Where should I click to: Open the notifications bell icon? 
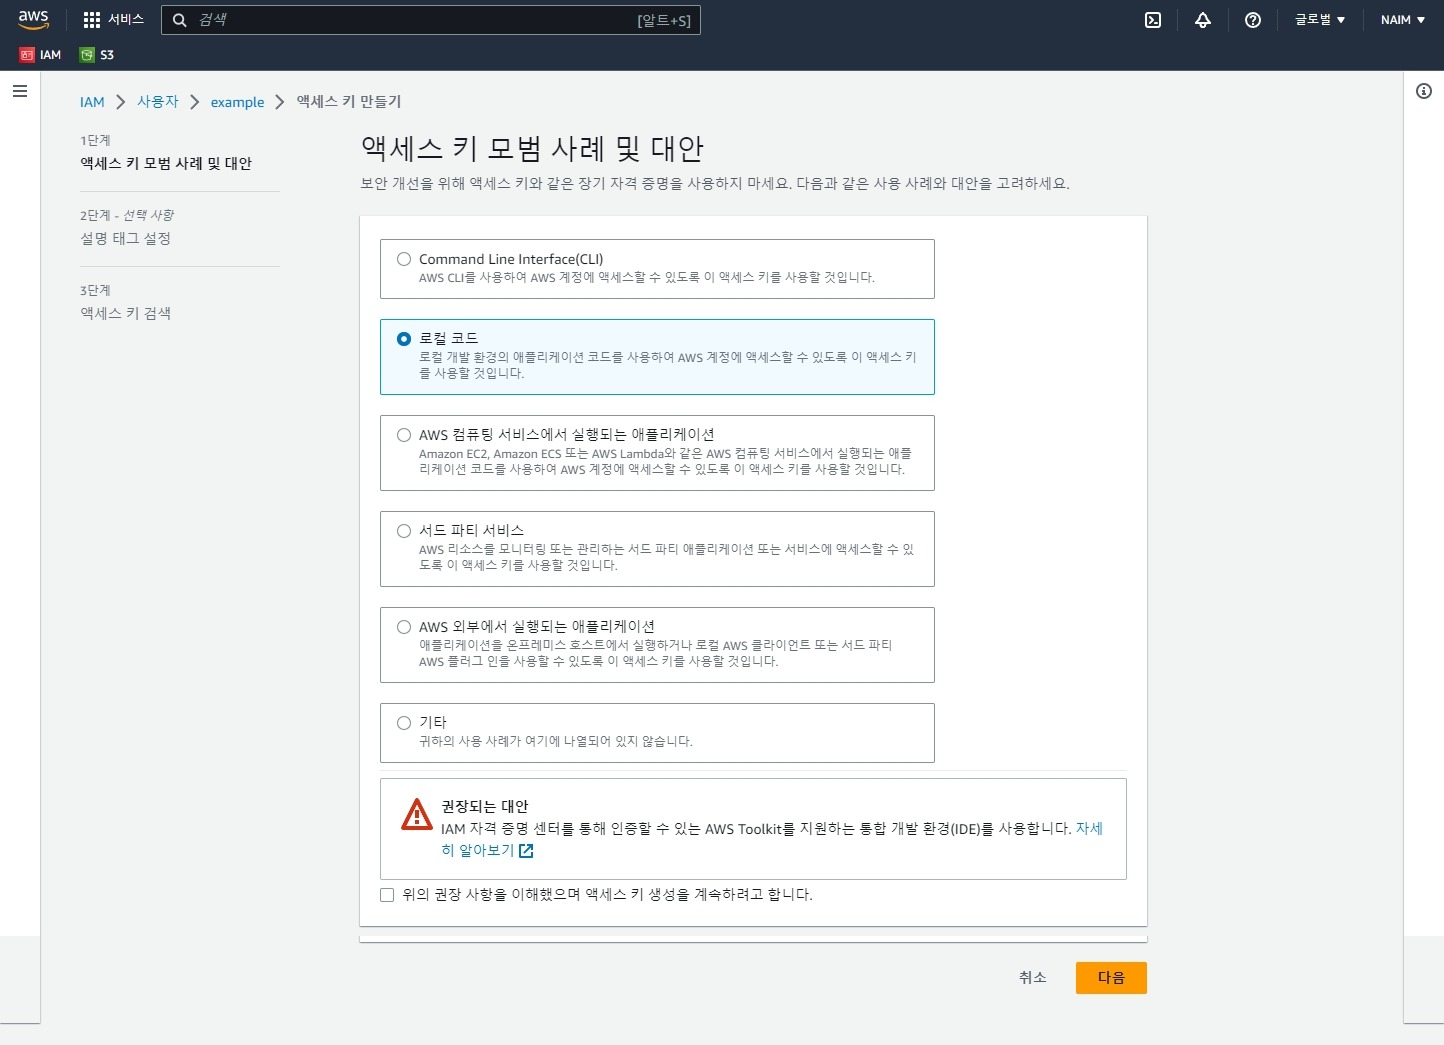click(x=1203, y=20)
